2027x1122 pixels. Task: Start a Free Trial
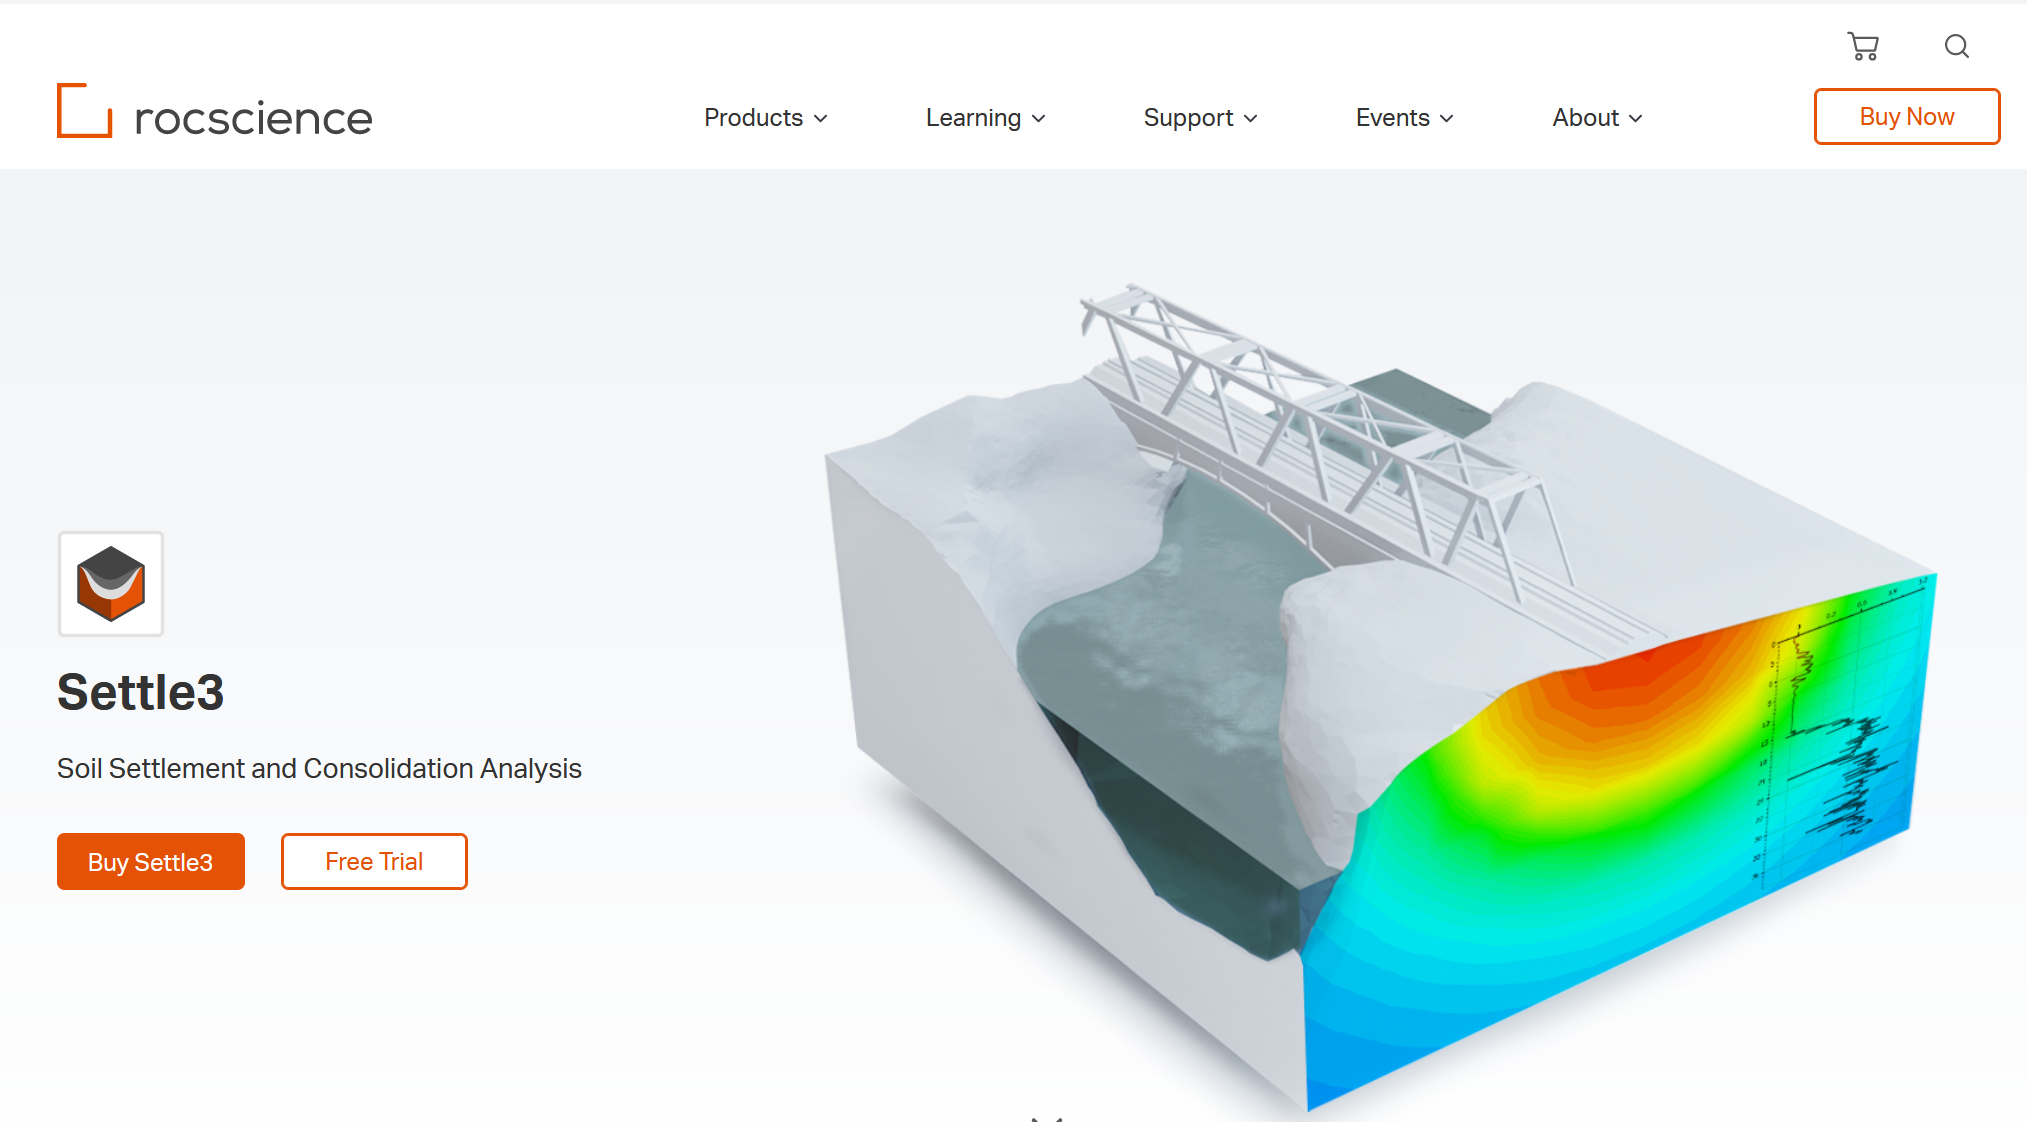[x=374, y=861]
